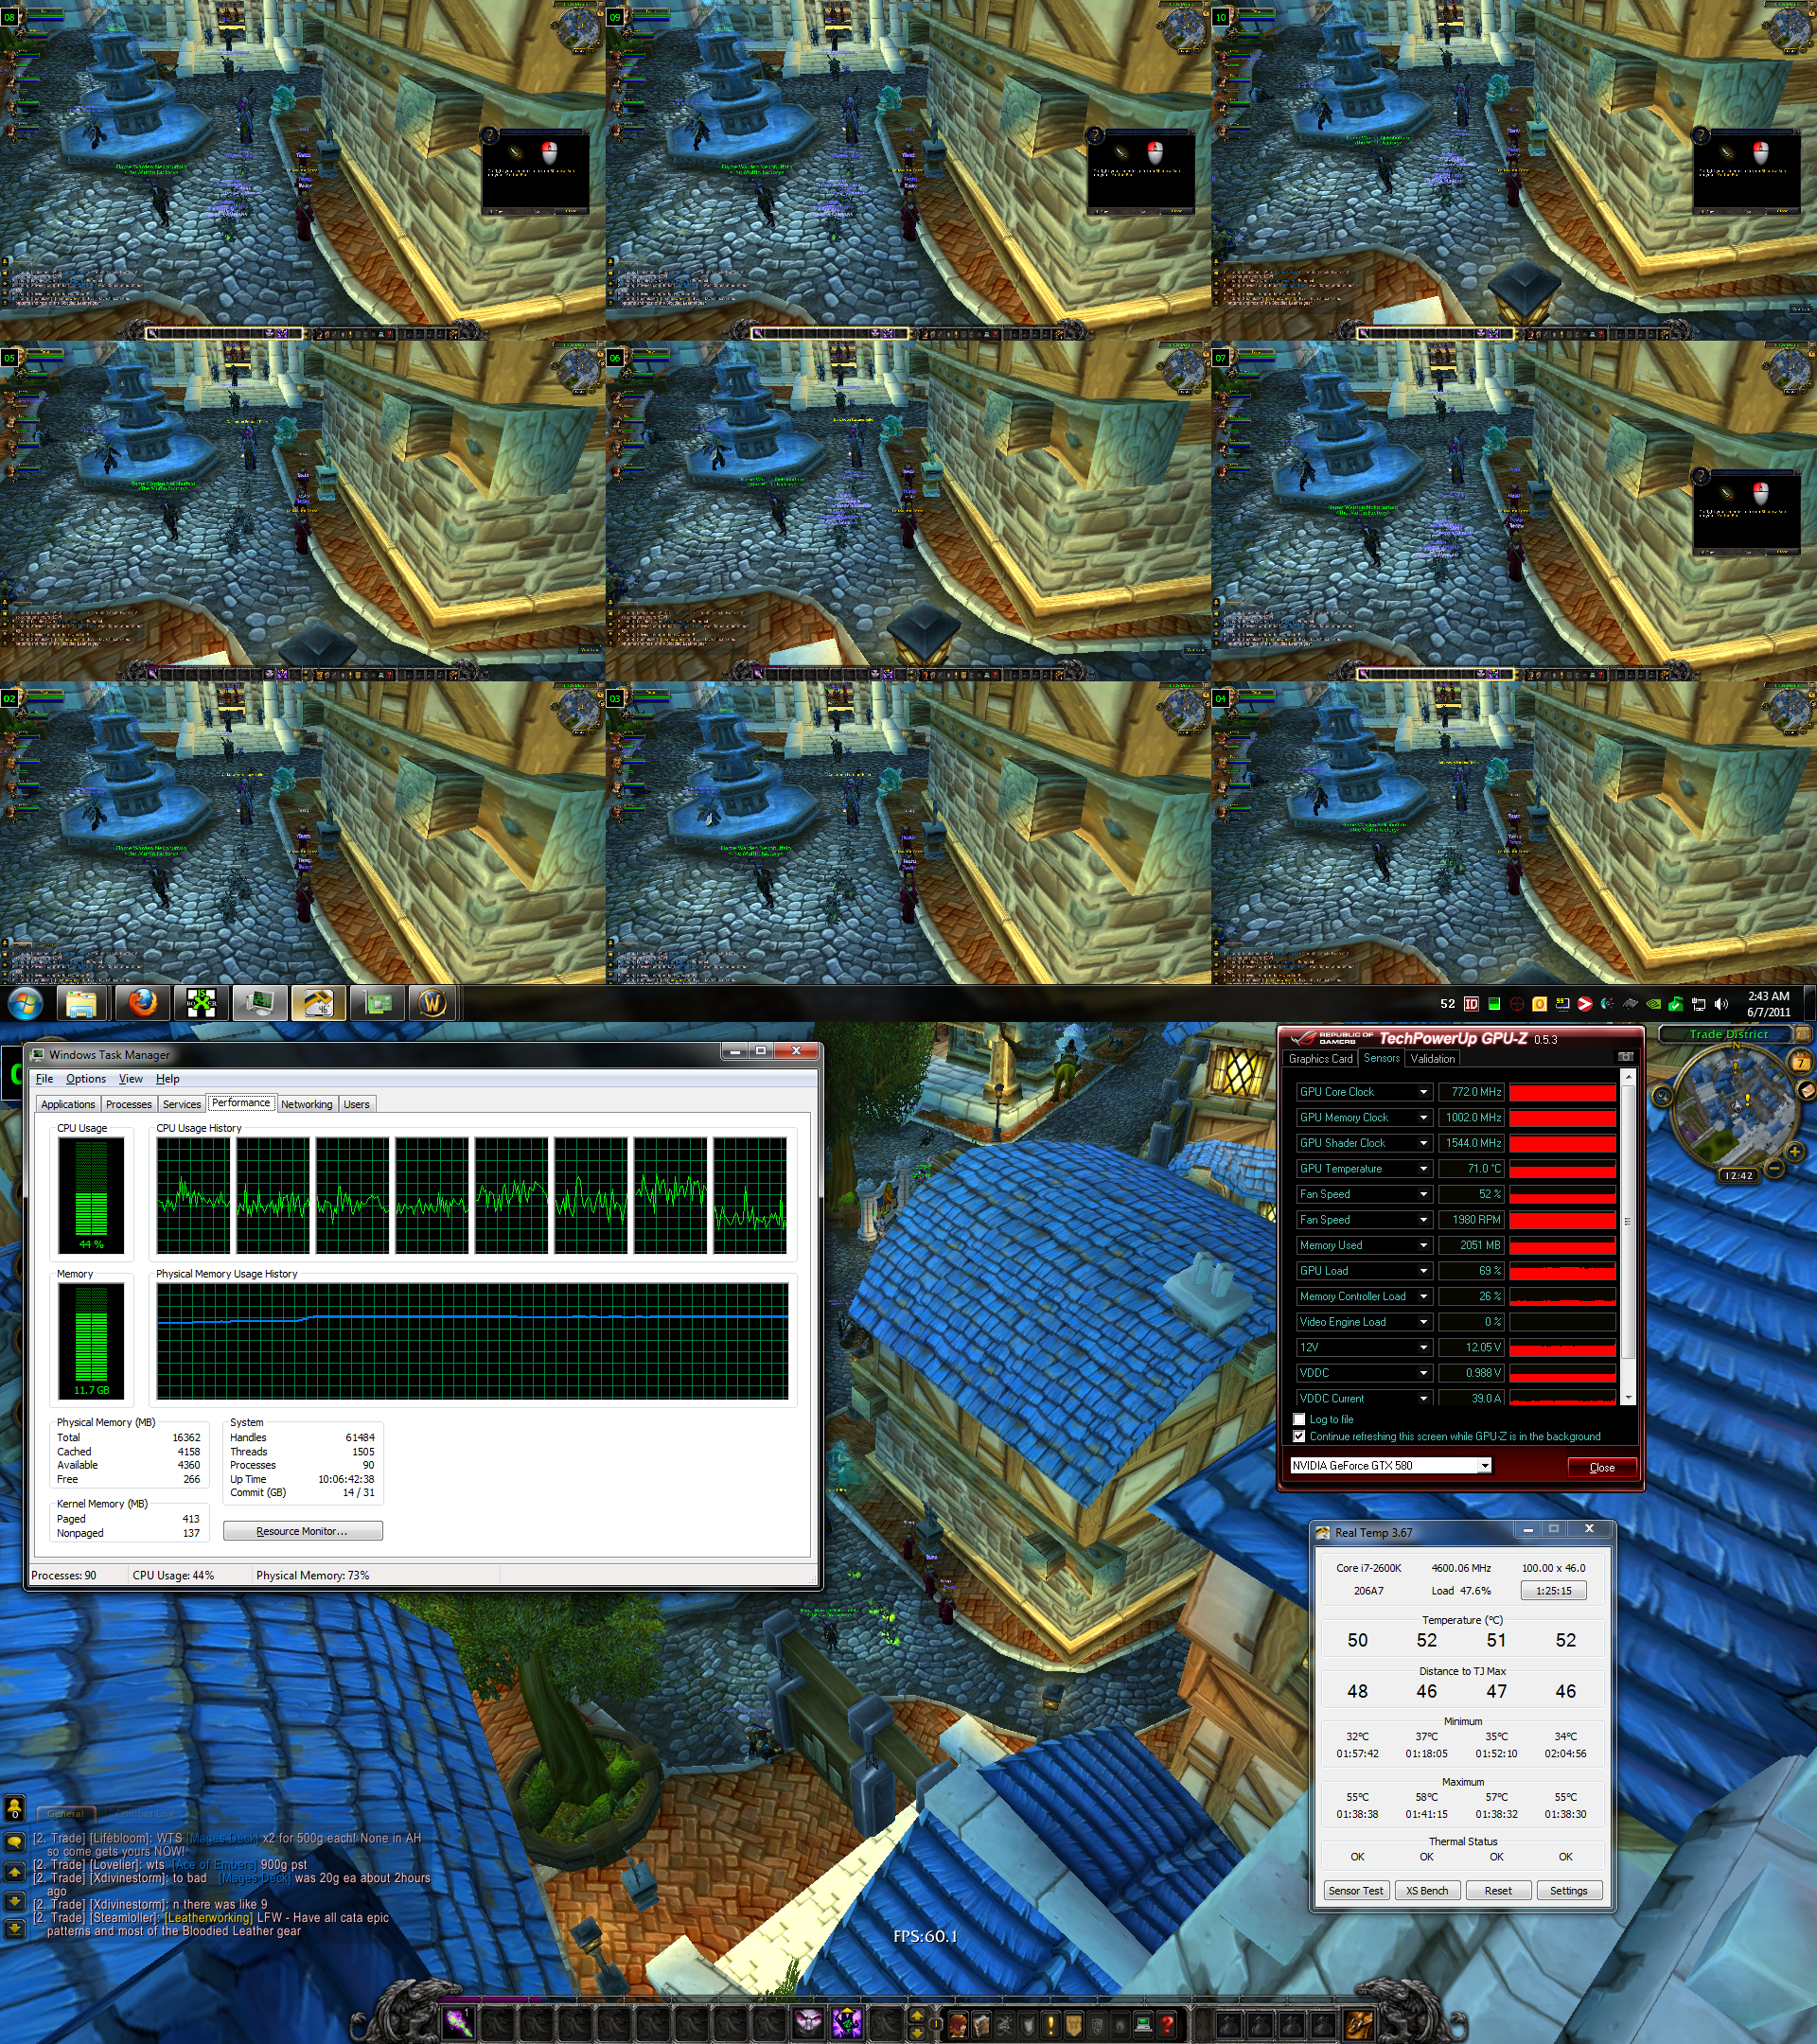Open Task Manager Options menu
The image size is (1817, 2044).
tap(86, 1079)
